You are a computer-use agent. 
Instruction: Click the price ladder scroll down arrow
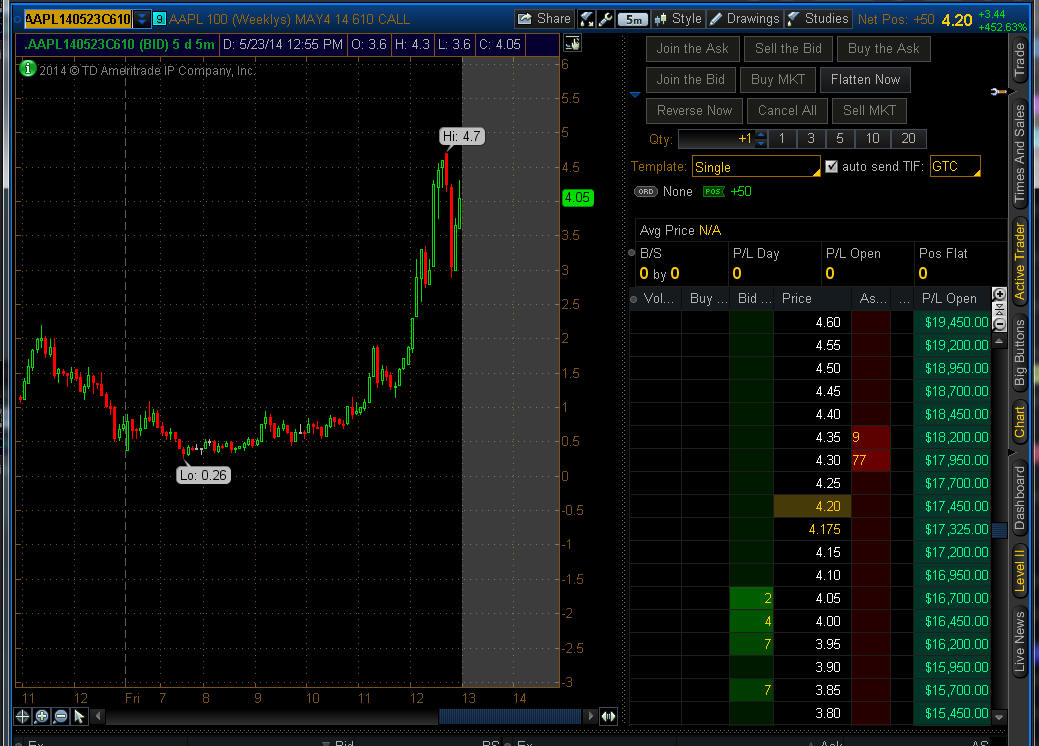tap(999, 717)
